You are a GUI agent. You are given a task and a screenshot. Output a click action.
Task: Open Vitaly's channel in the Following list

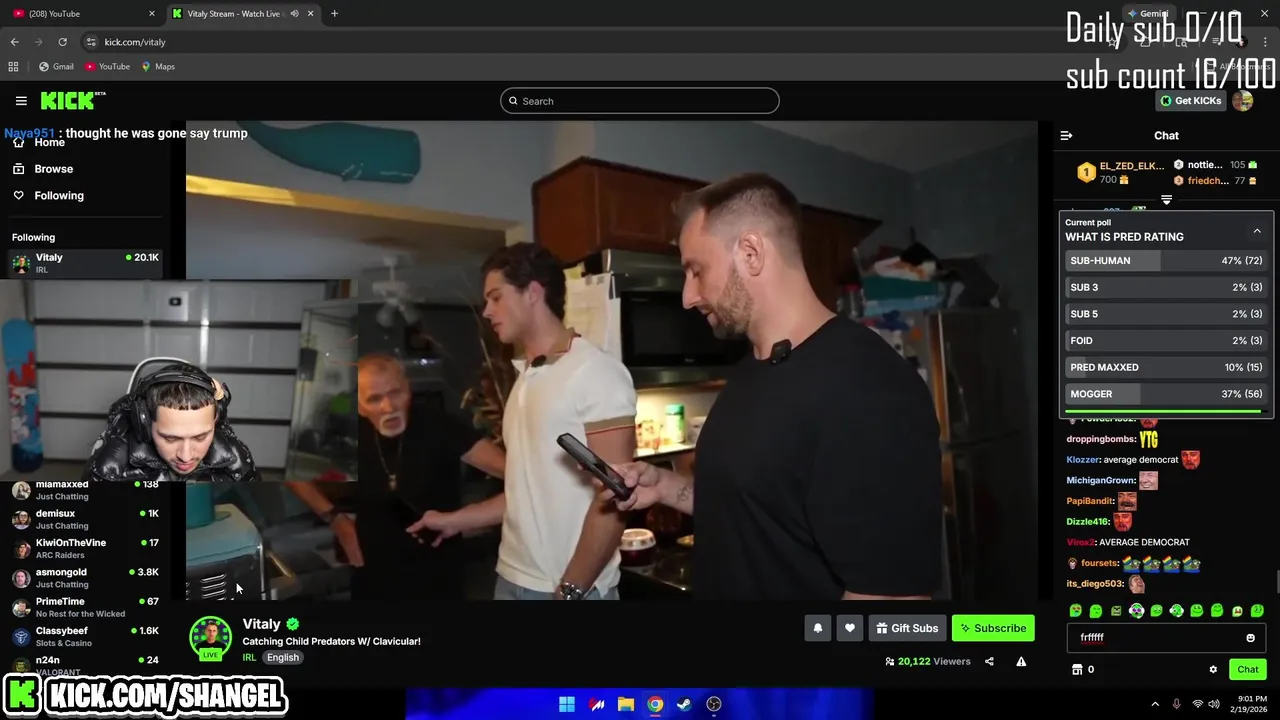pyautogui.click(x=85, y=263)
